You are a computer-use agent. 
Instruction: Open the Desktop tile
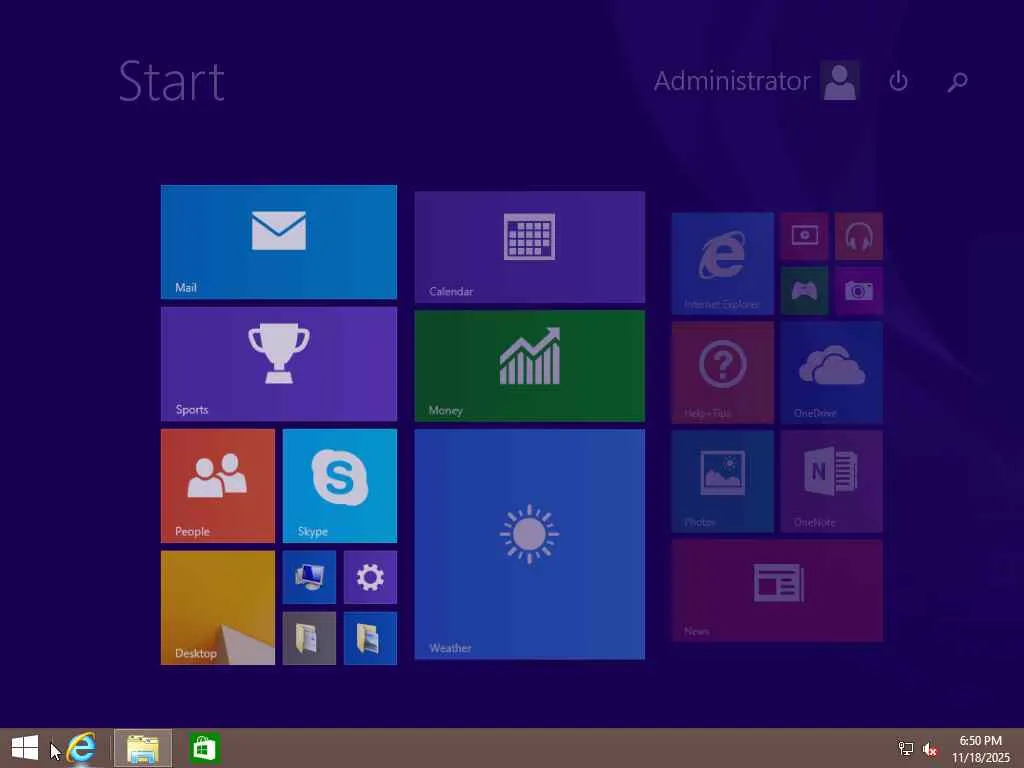tap(218, 608)
